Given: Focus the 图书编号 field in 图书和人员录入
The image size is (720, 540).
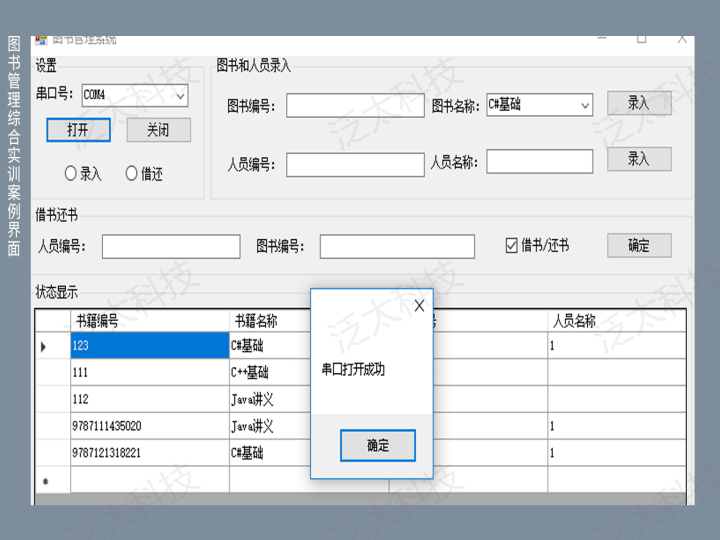Looking at the screenshot, I should tap(355, 105).
